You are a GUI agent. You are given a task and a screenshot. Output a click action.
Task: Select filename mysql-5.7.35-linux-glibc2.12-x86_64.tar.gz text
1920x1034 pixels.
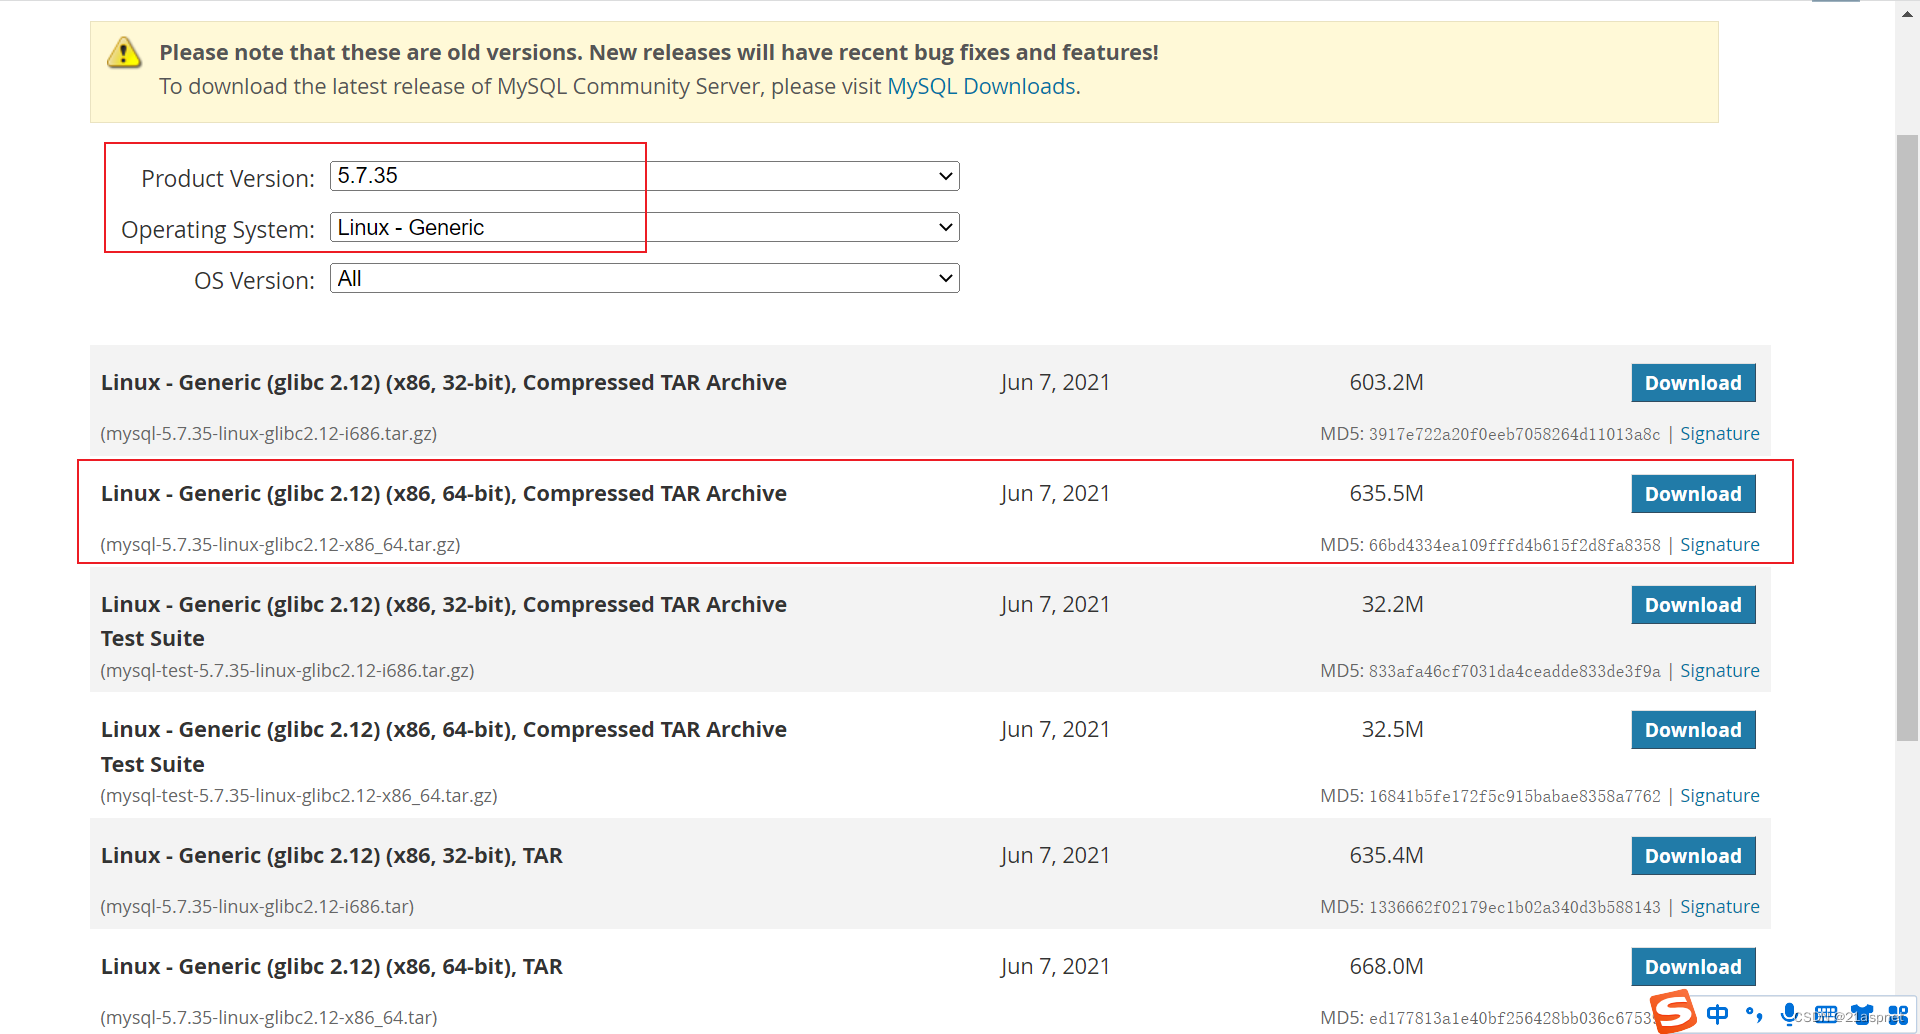pyautogui.click(x=280, y=545)
